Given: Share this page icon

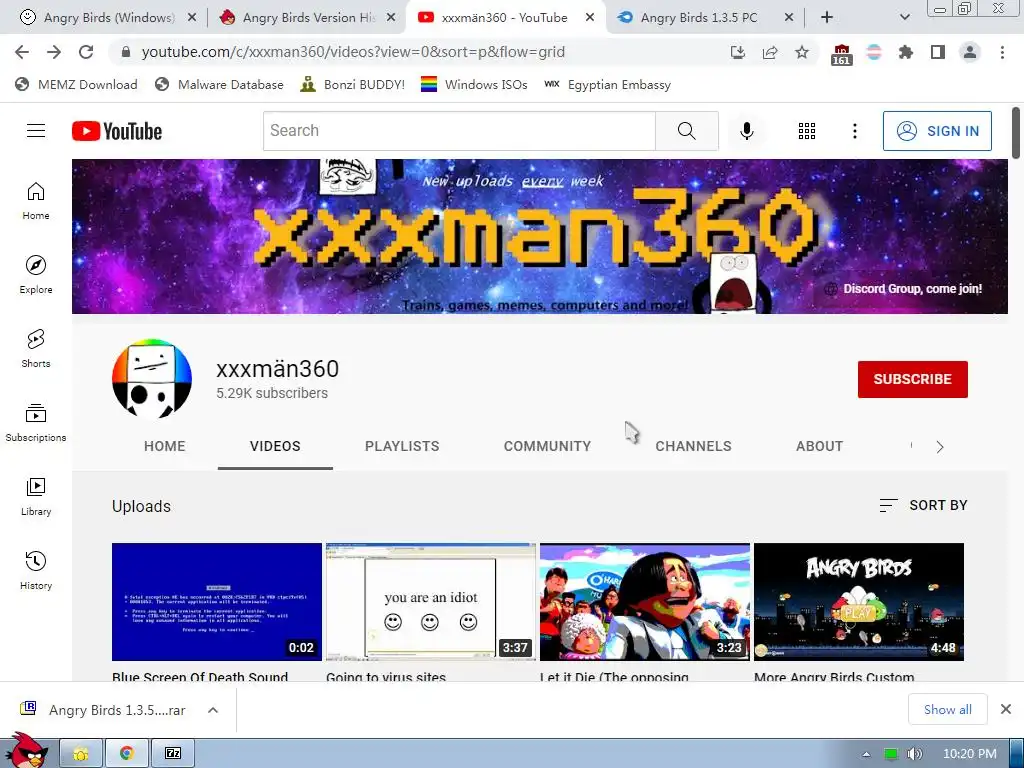Looking at the screenshot, I should [x=770, y=52].
